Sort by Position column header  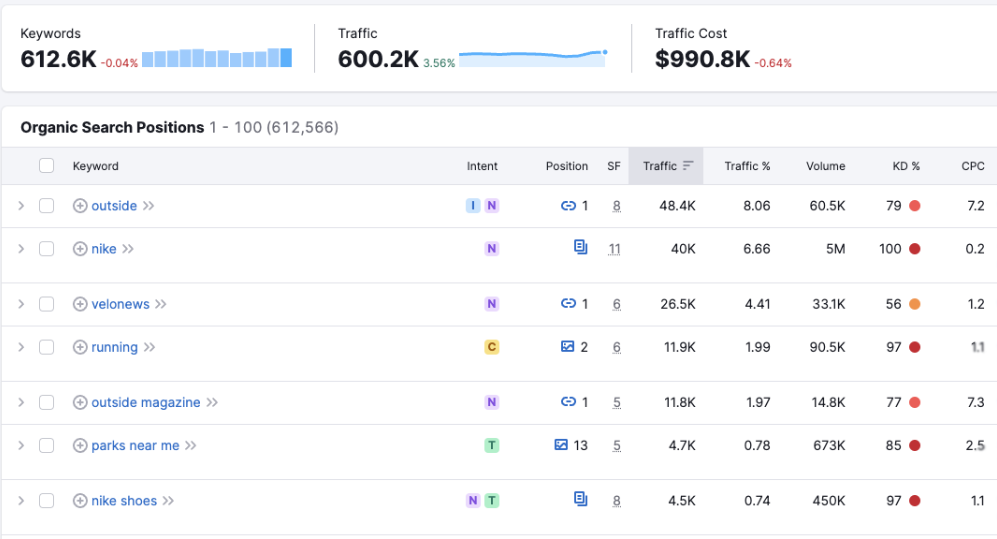point(567,166)
